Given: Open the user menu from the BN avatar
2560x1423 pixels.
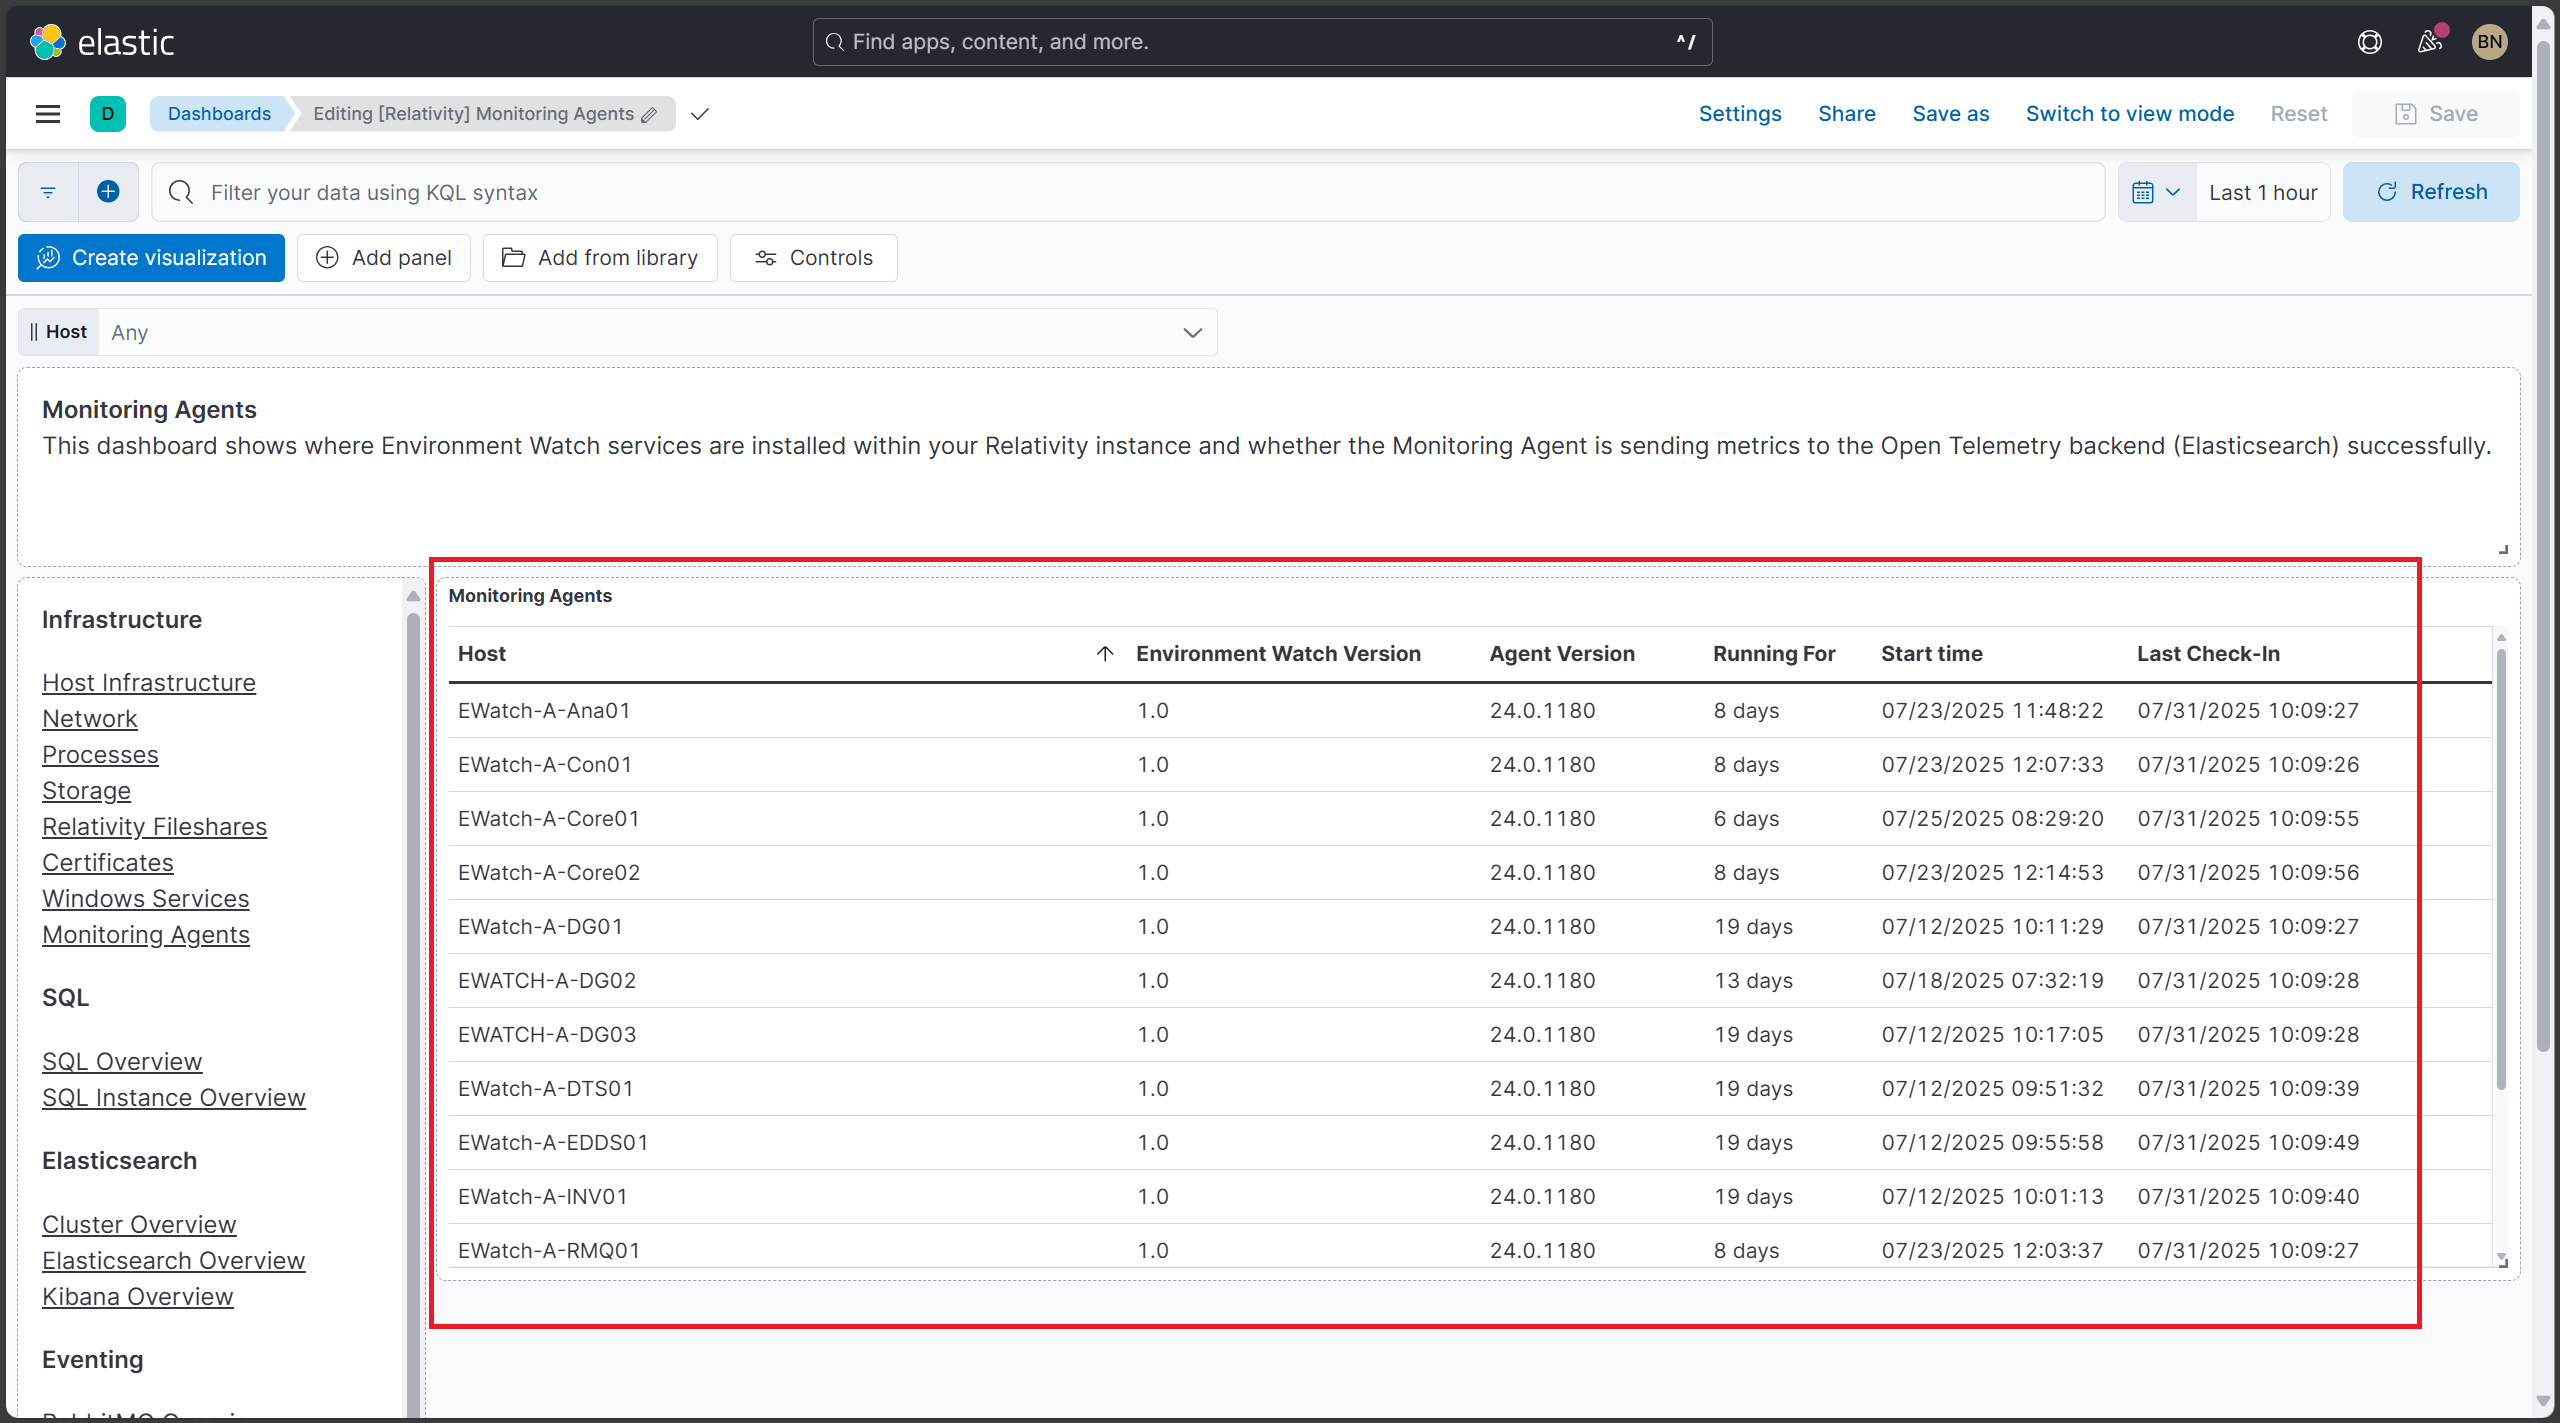Looking at the screenshot, I should (x=2489, y=42).
